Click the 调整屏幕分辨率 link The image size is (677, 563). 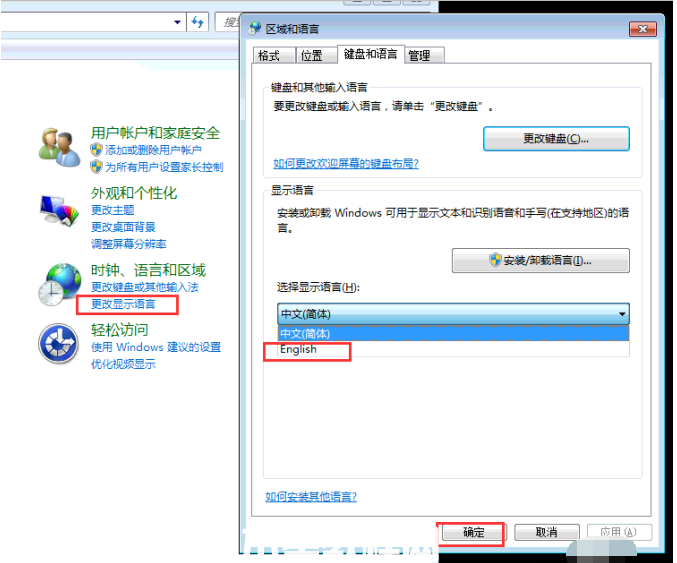click(x=129, y=244)
